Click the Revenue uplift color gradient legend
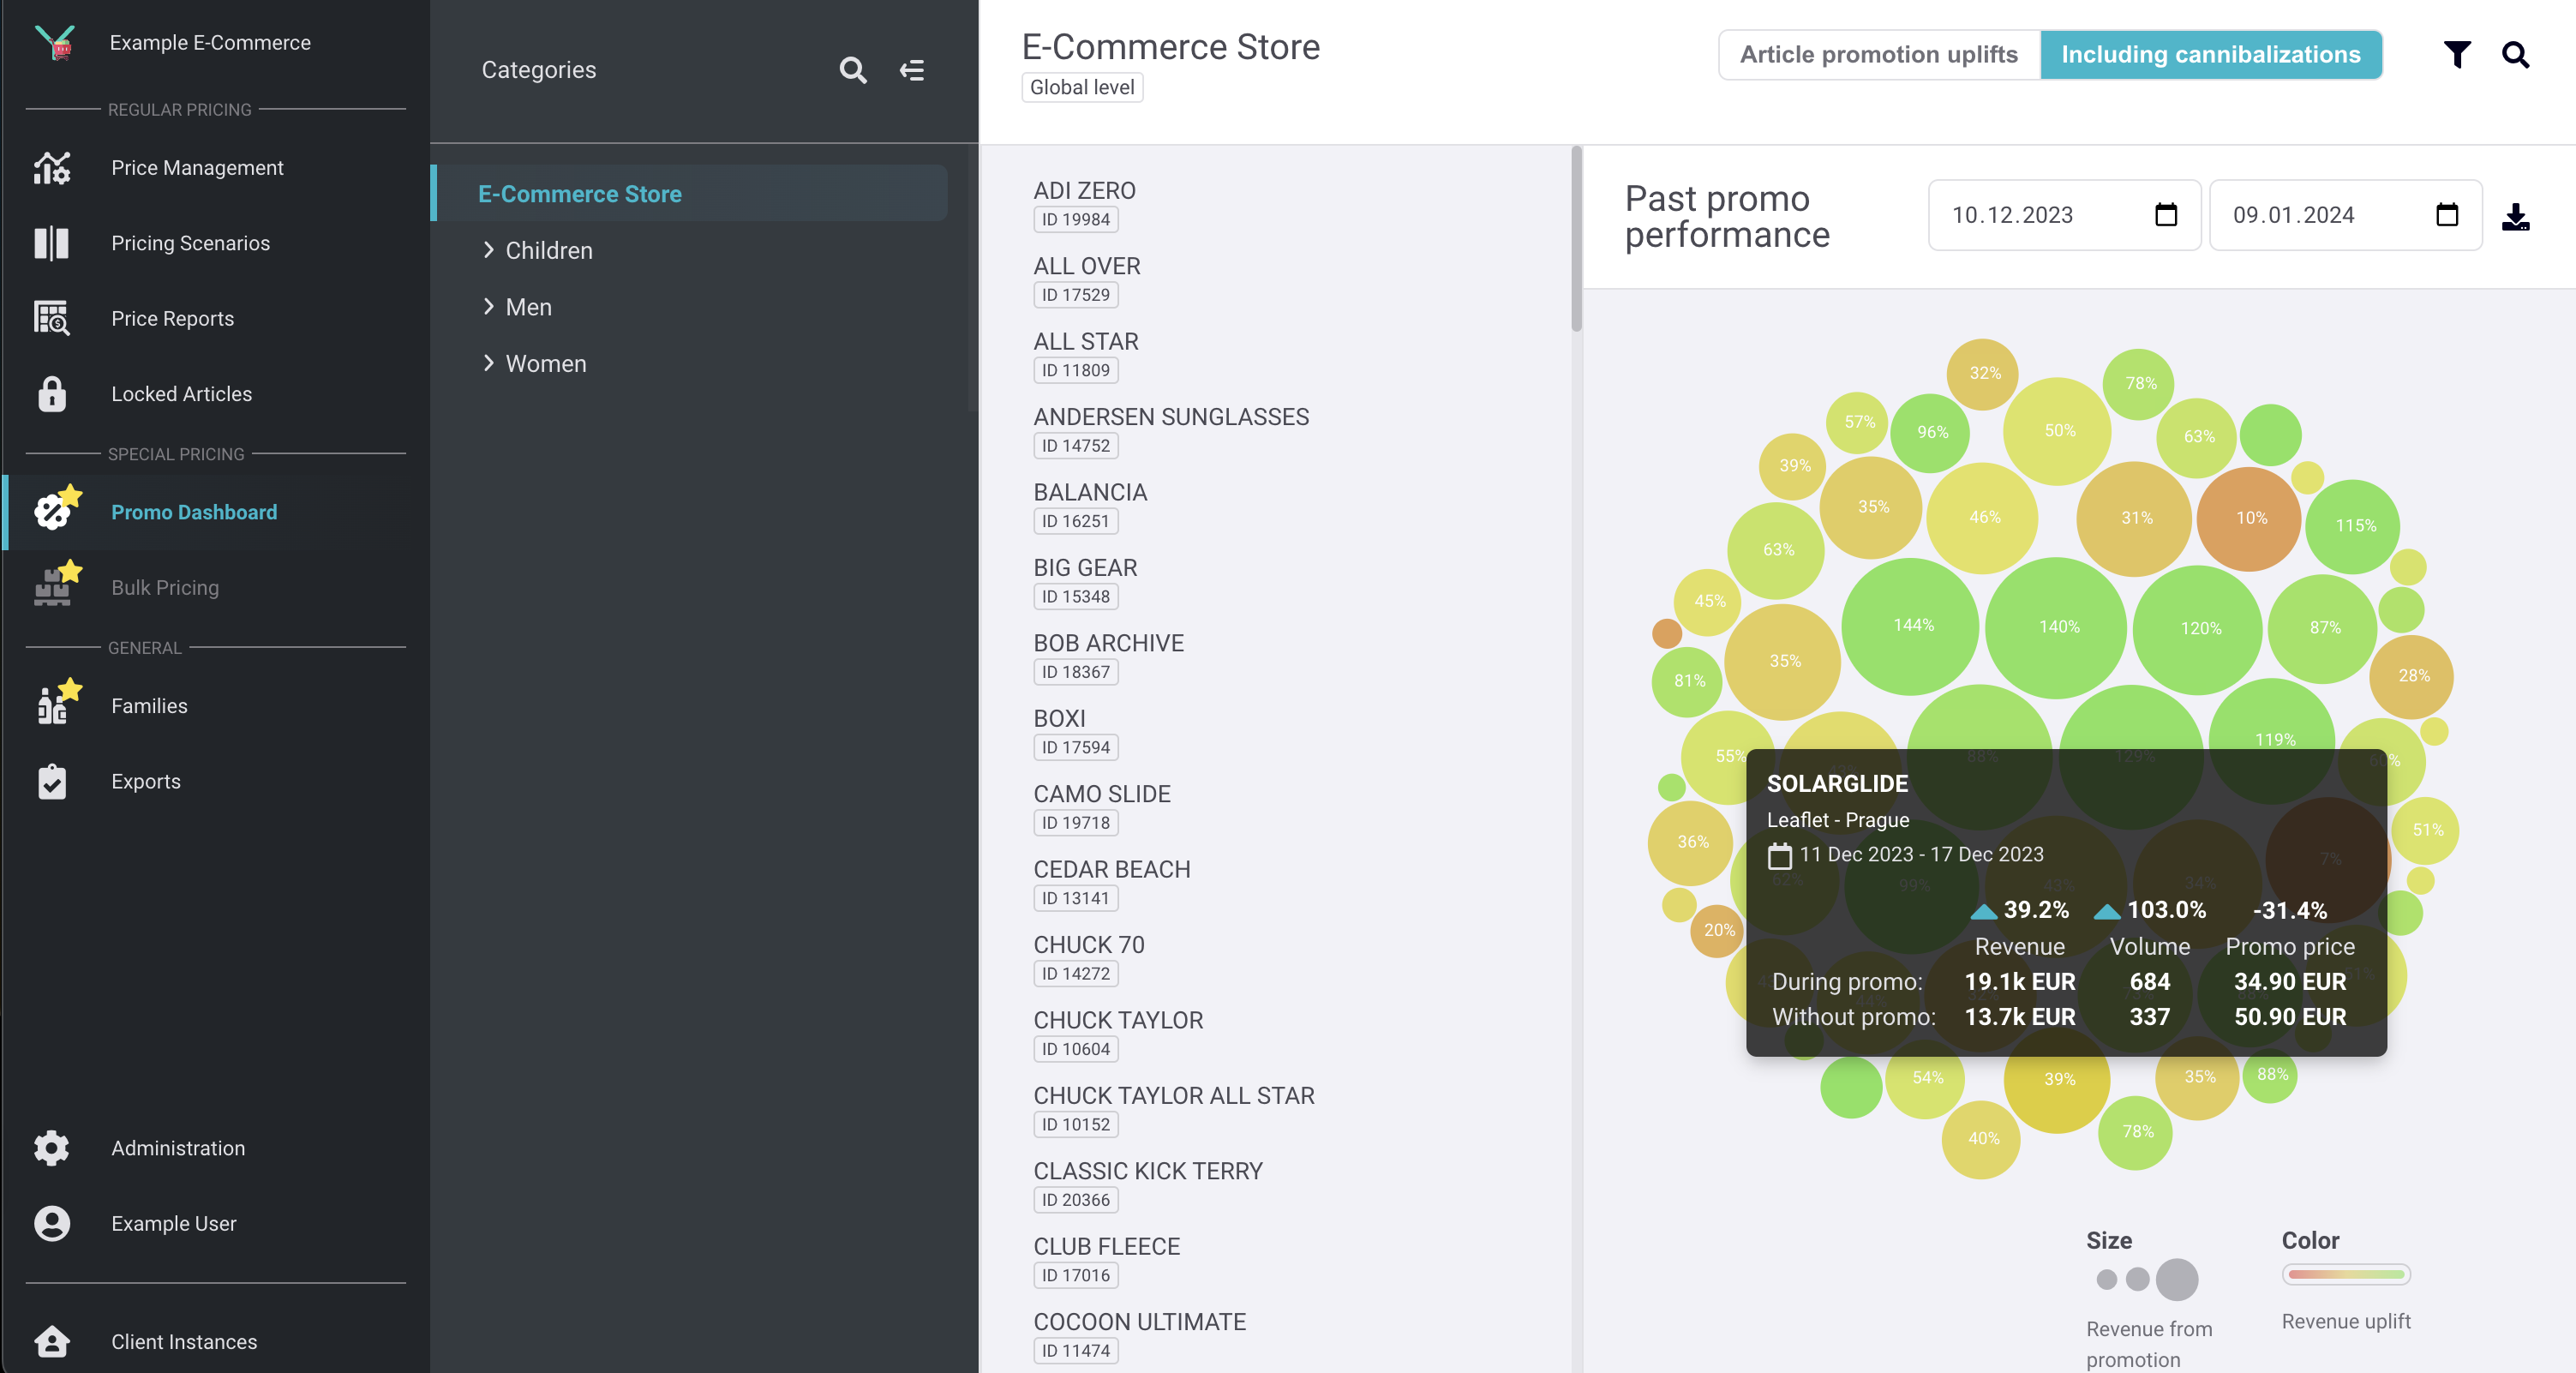 pyautogui.click(x=2345, y=1274)
